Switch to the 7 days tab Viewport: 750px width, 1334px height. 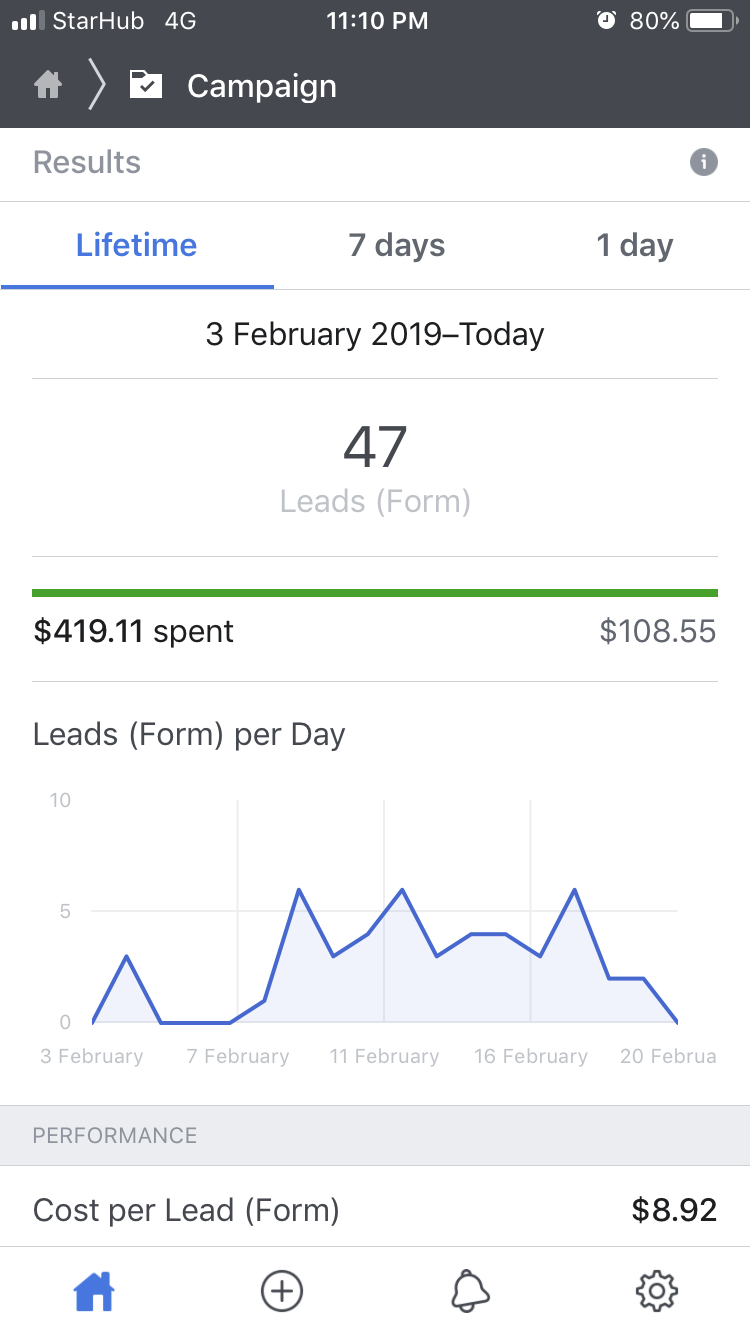(397, 246)
